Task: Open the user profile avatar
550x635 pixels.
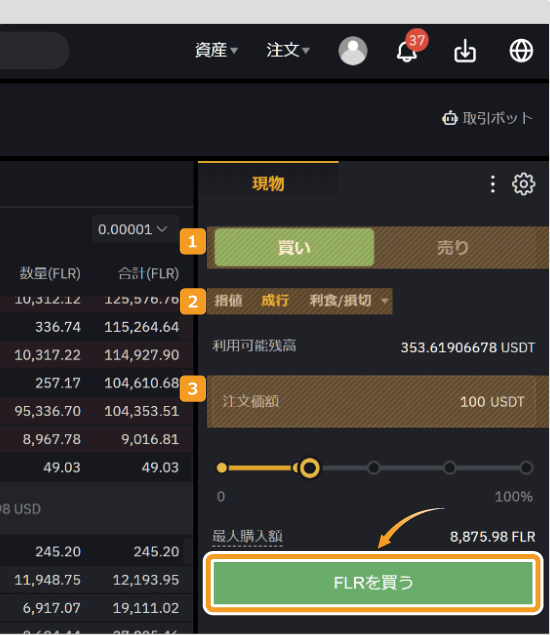Action: point(353,51)
